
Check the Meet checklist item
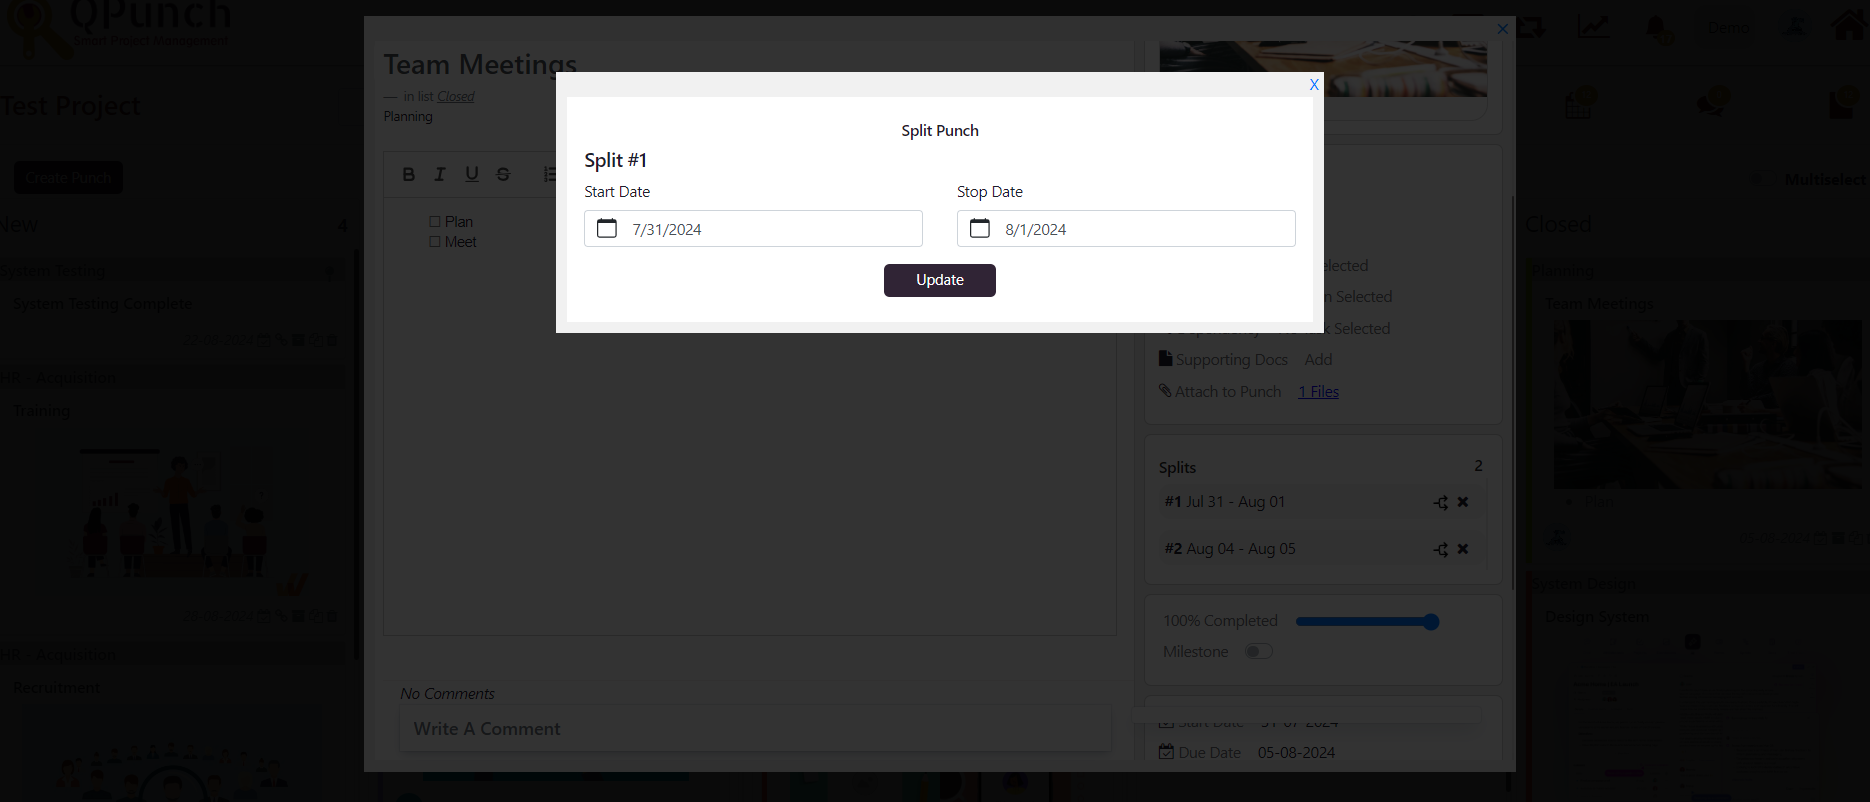435,242
